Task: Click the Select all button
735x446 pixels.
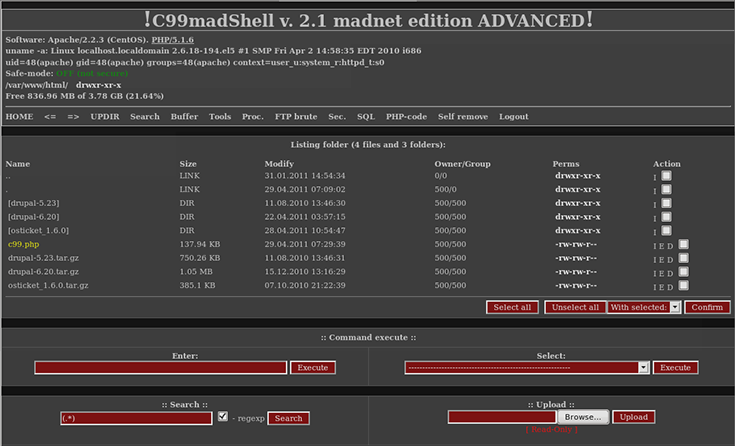Action: point(512,307)
